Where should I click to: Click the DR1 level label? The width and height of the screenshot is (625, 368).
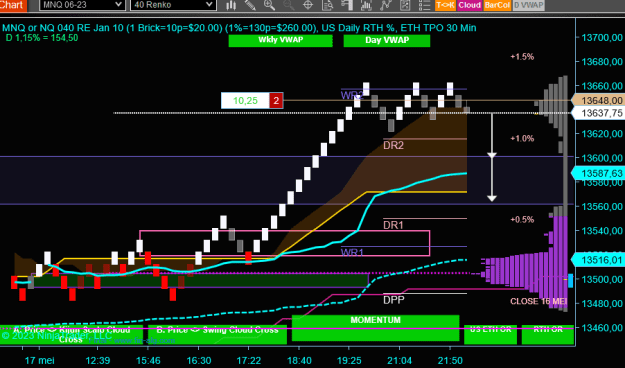[x=393, y=225]
